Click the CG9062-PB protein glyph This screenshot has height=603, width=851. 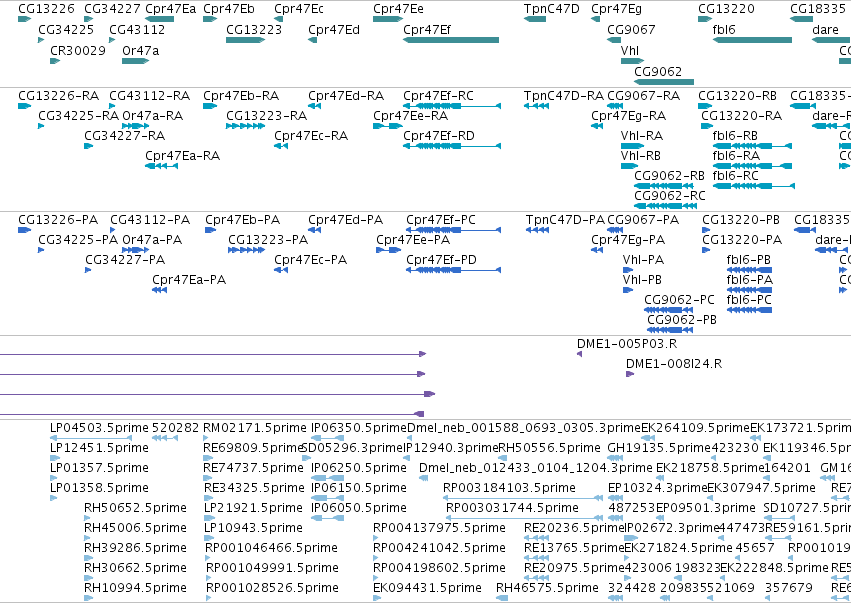click(670, 330)
